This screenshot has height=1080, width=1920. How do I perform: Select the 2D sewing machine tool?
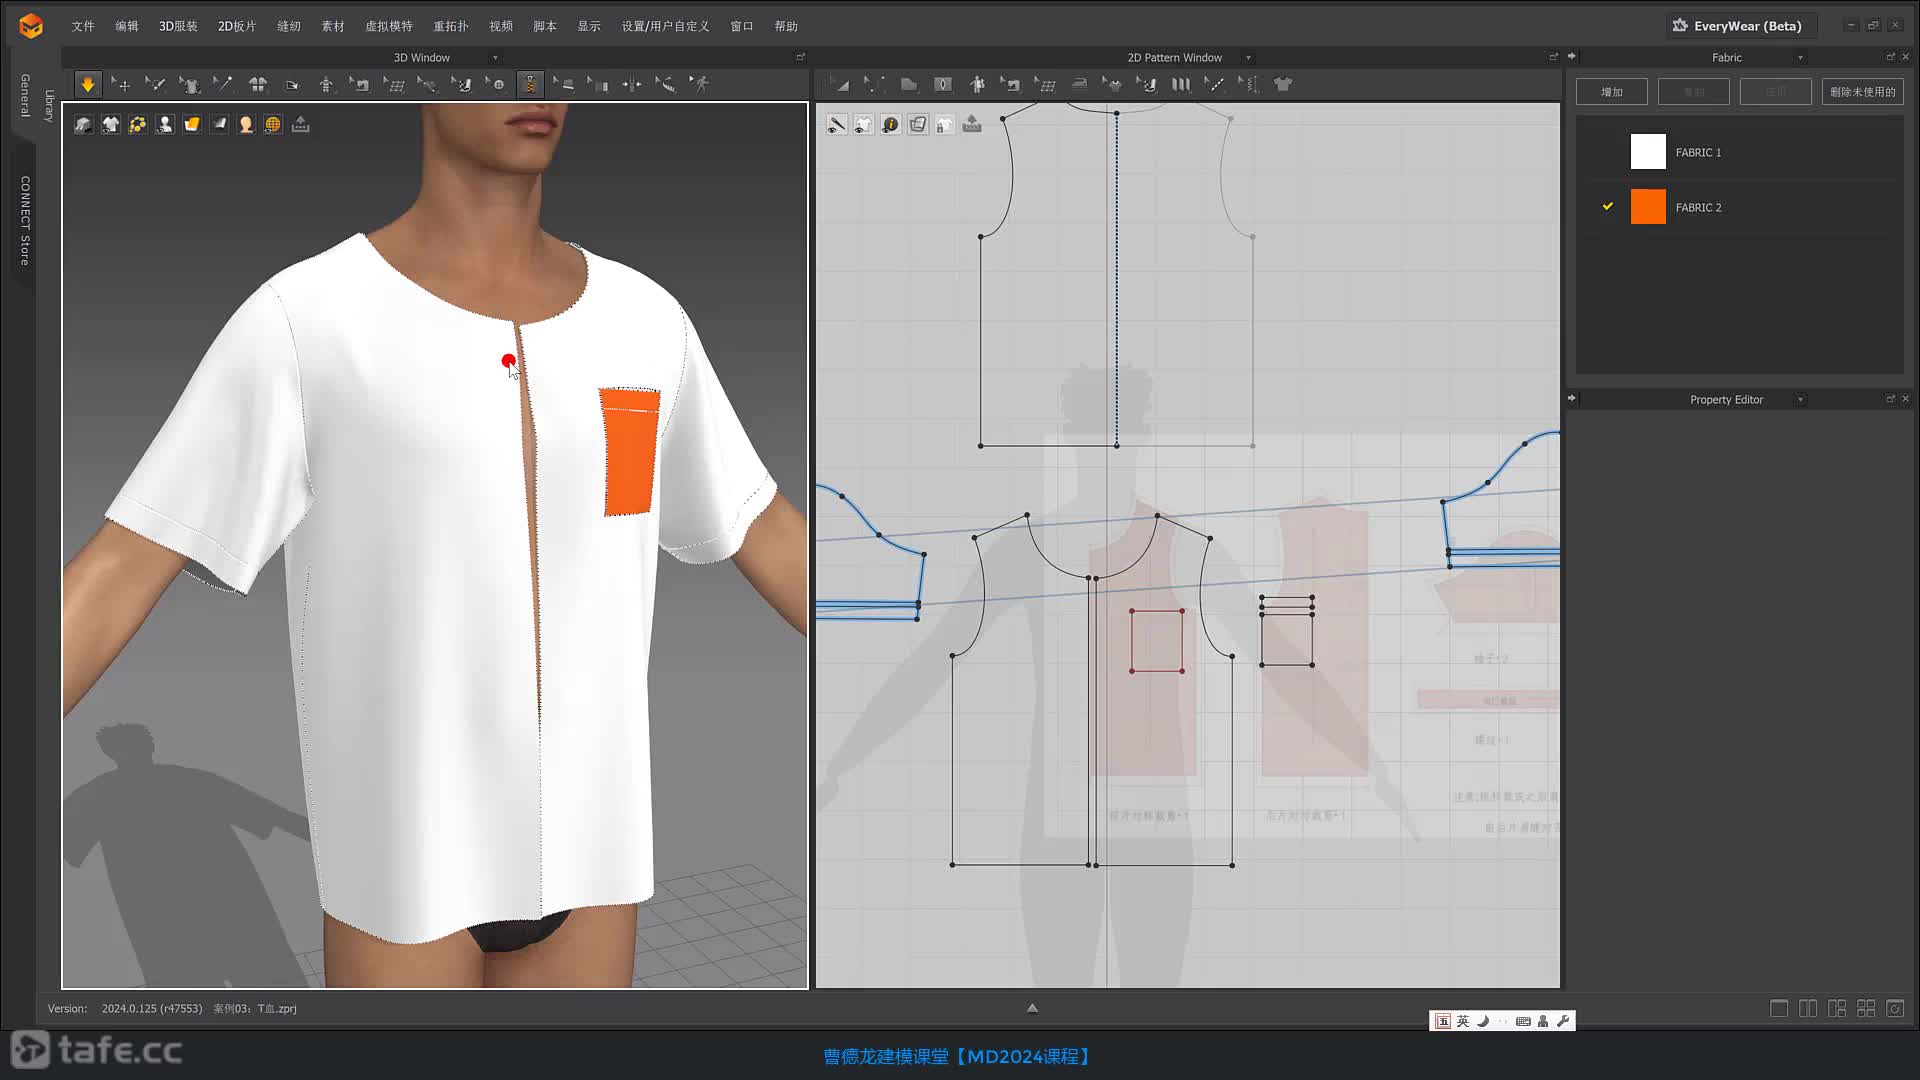[1011, 85]
